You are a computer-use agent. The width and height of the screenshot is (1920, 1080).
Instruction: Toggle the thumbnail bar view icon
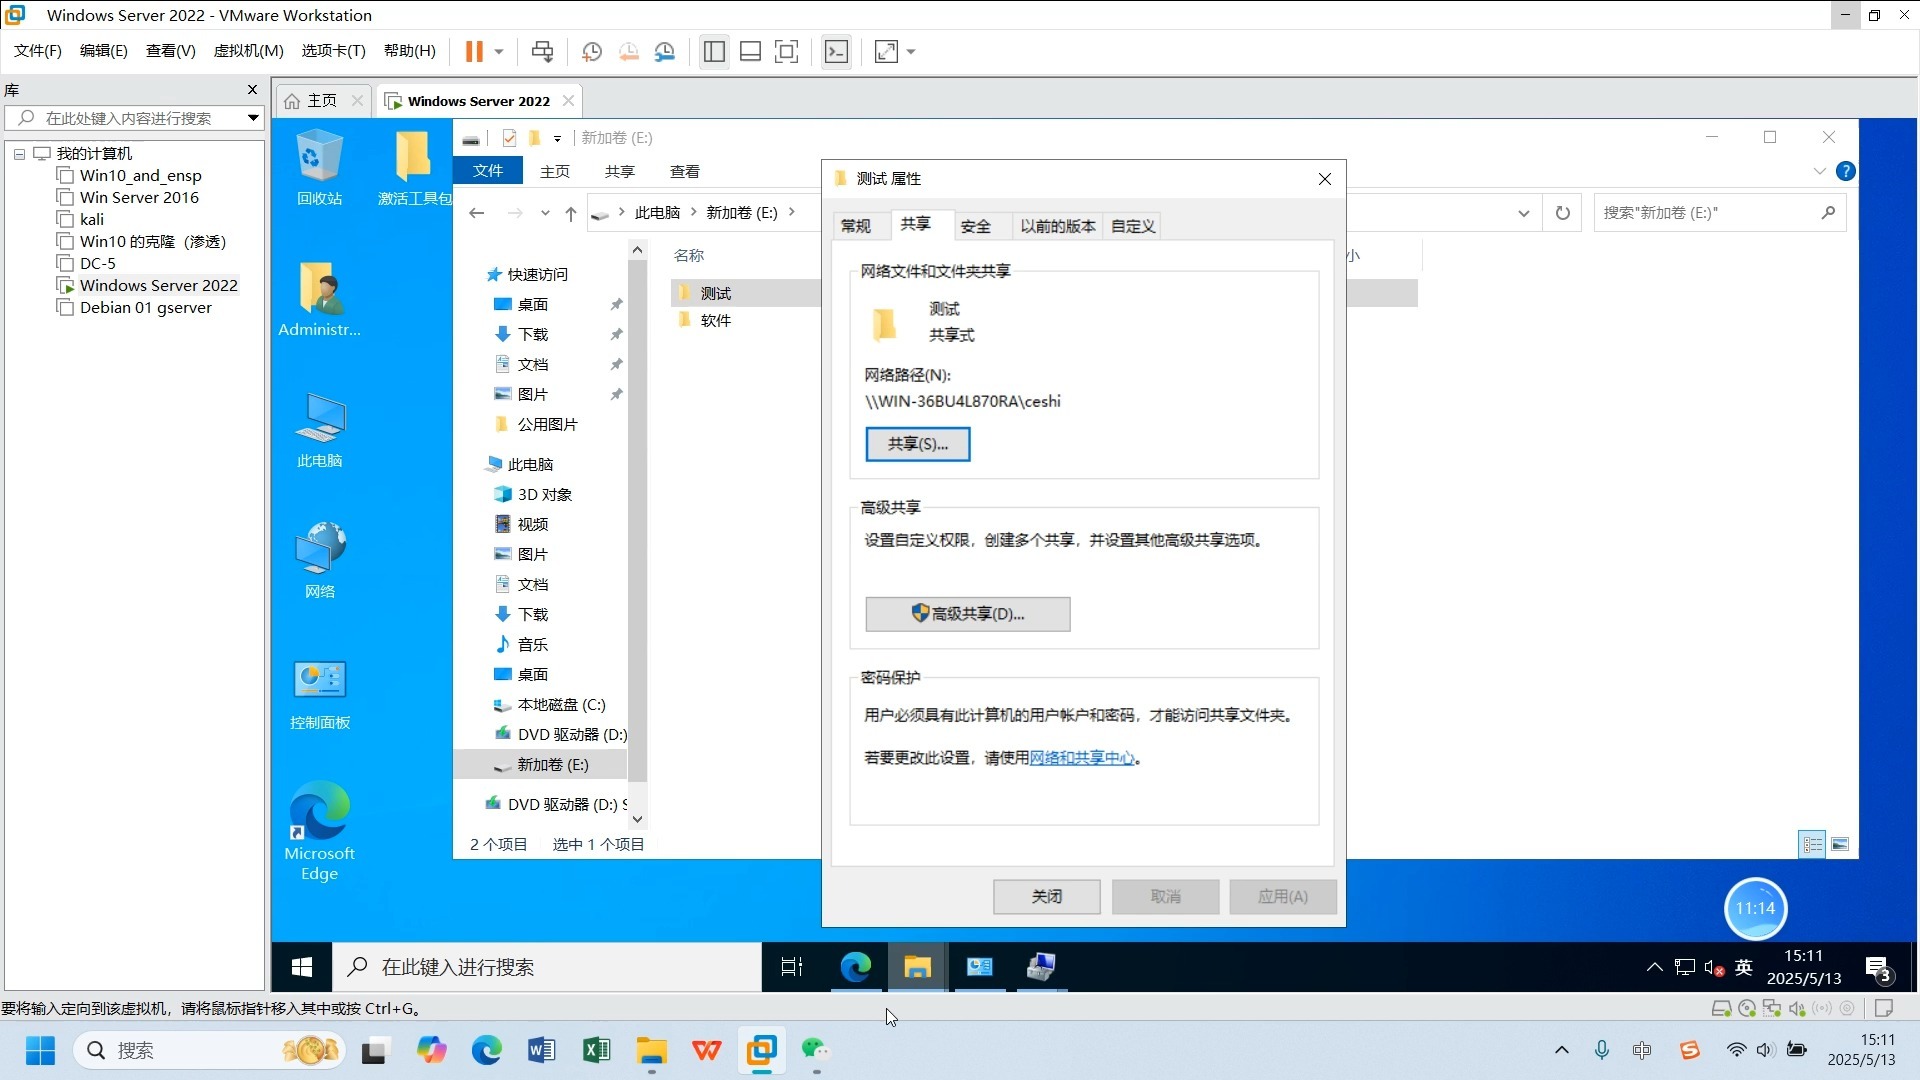pos(750,52)
